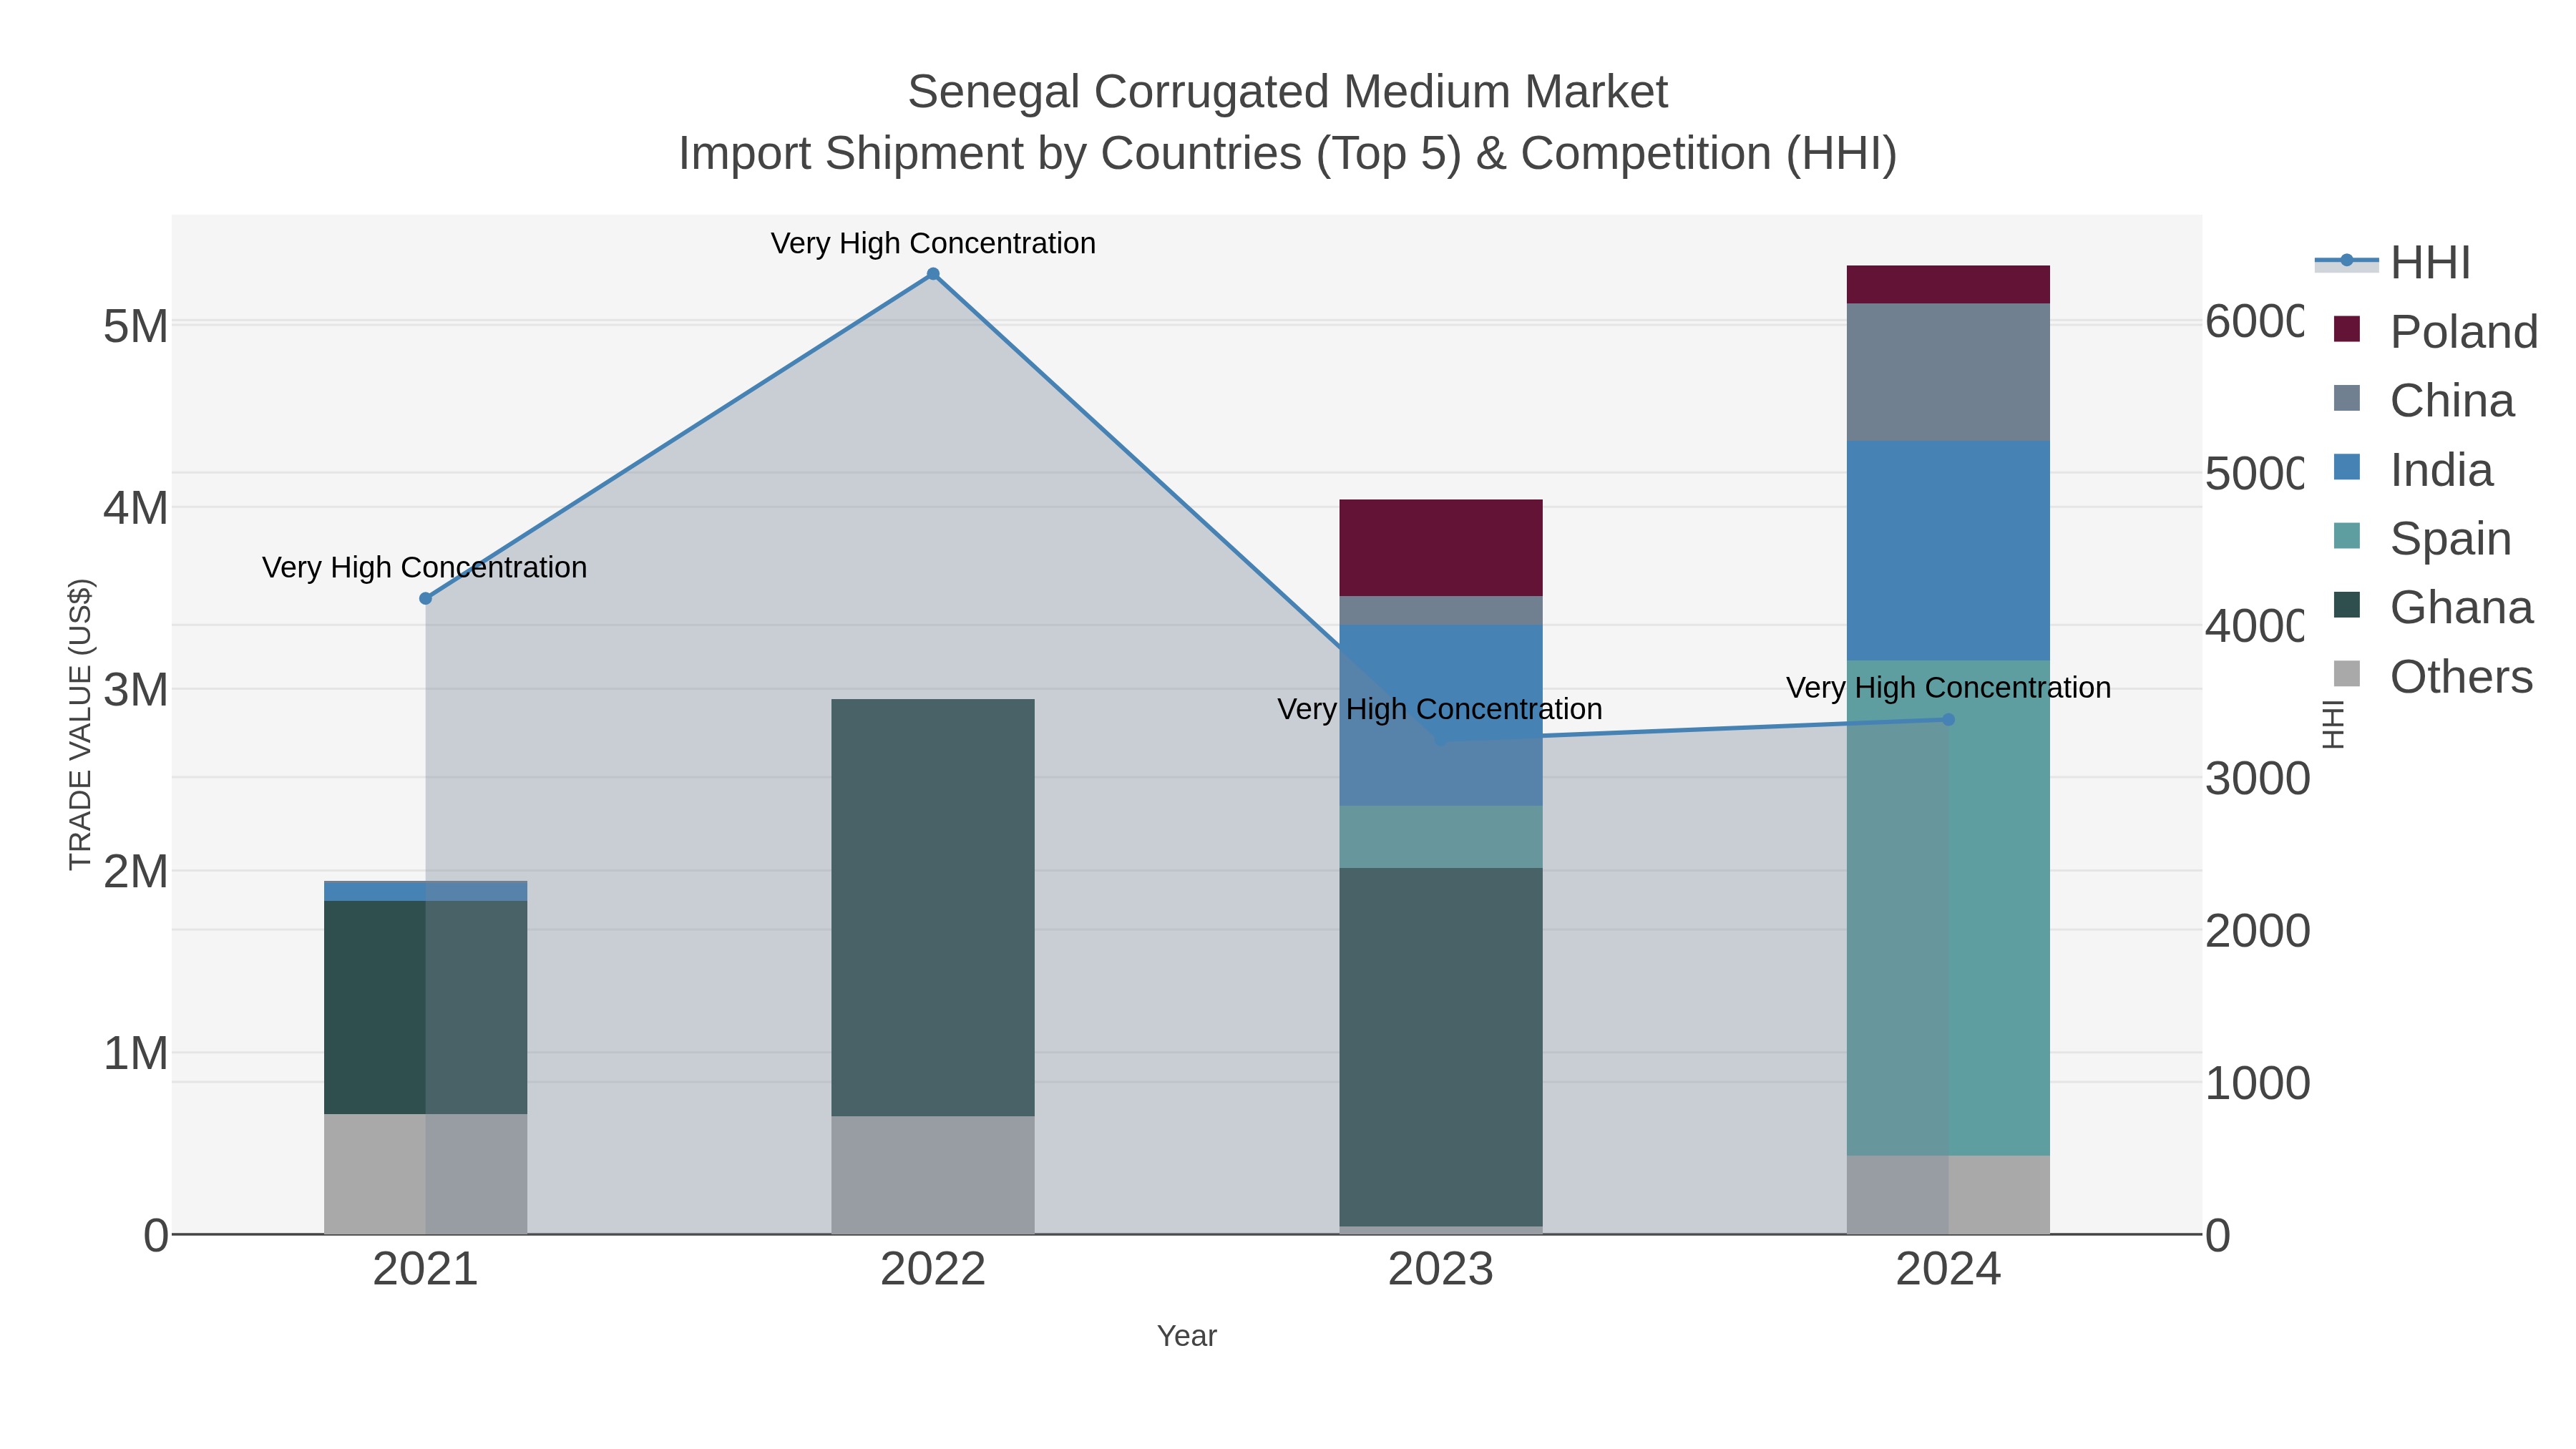This screenshot has width=2576, height=1449.
Task: Click the India blue legend swatch
Action: [2346, 467]
